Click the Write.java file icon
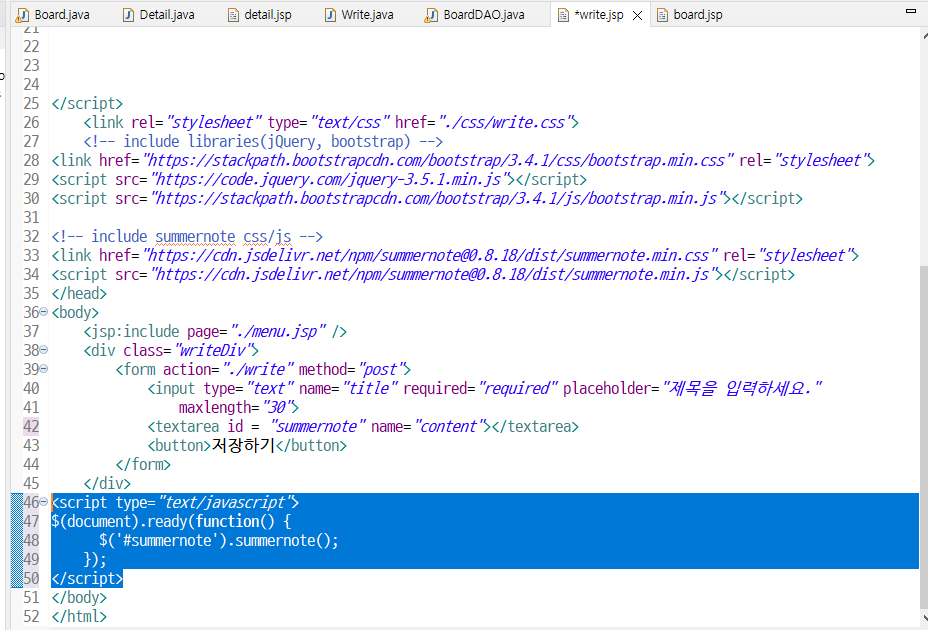 pos(330,15)
